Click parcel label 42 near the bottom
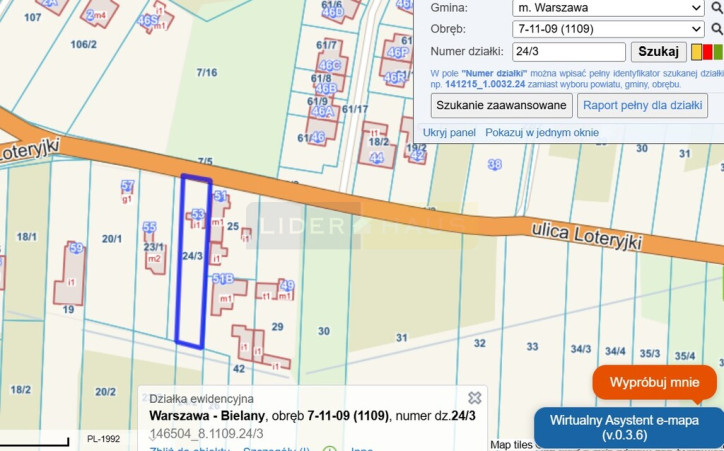 pyautogui.click(x=239, y=368)
